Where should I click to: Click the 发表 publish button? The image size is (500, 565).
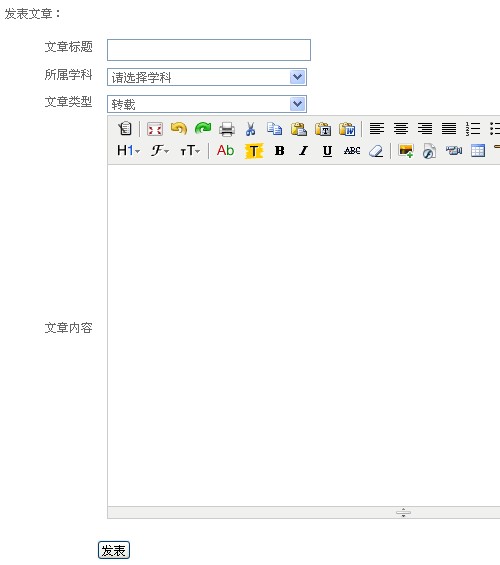114,550
